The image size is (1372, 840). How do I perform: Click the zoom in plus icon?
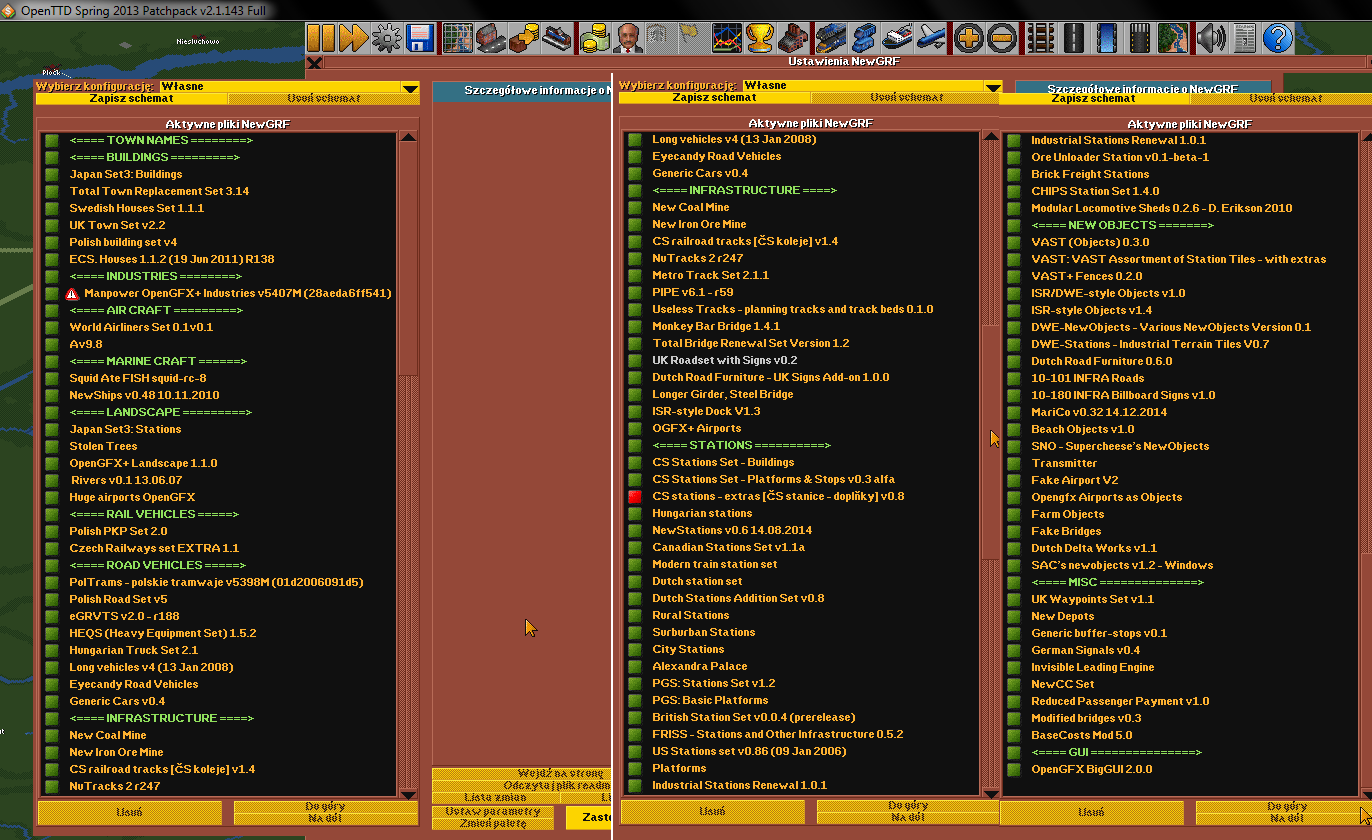pos(968,39)
